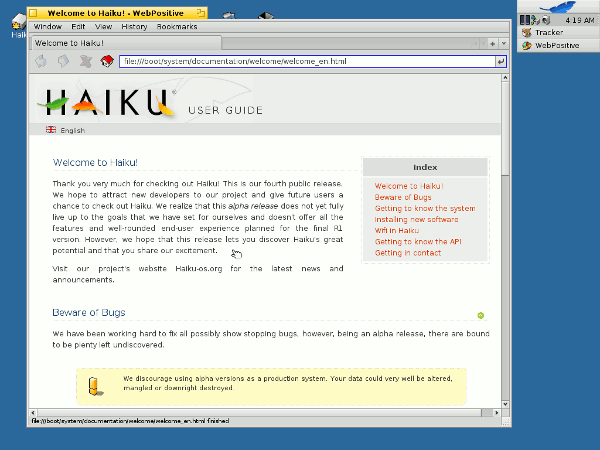Screen dimensions: 600x450
Task: Open the Edit menu
Action: (78, 27)
